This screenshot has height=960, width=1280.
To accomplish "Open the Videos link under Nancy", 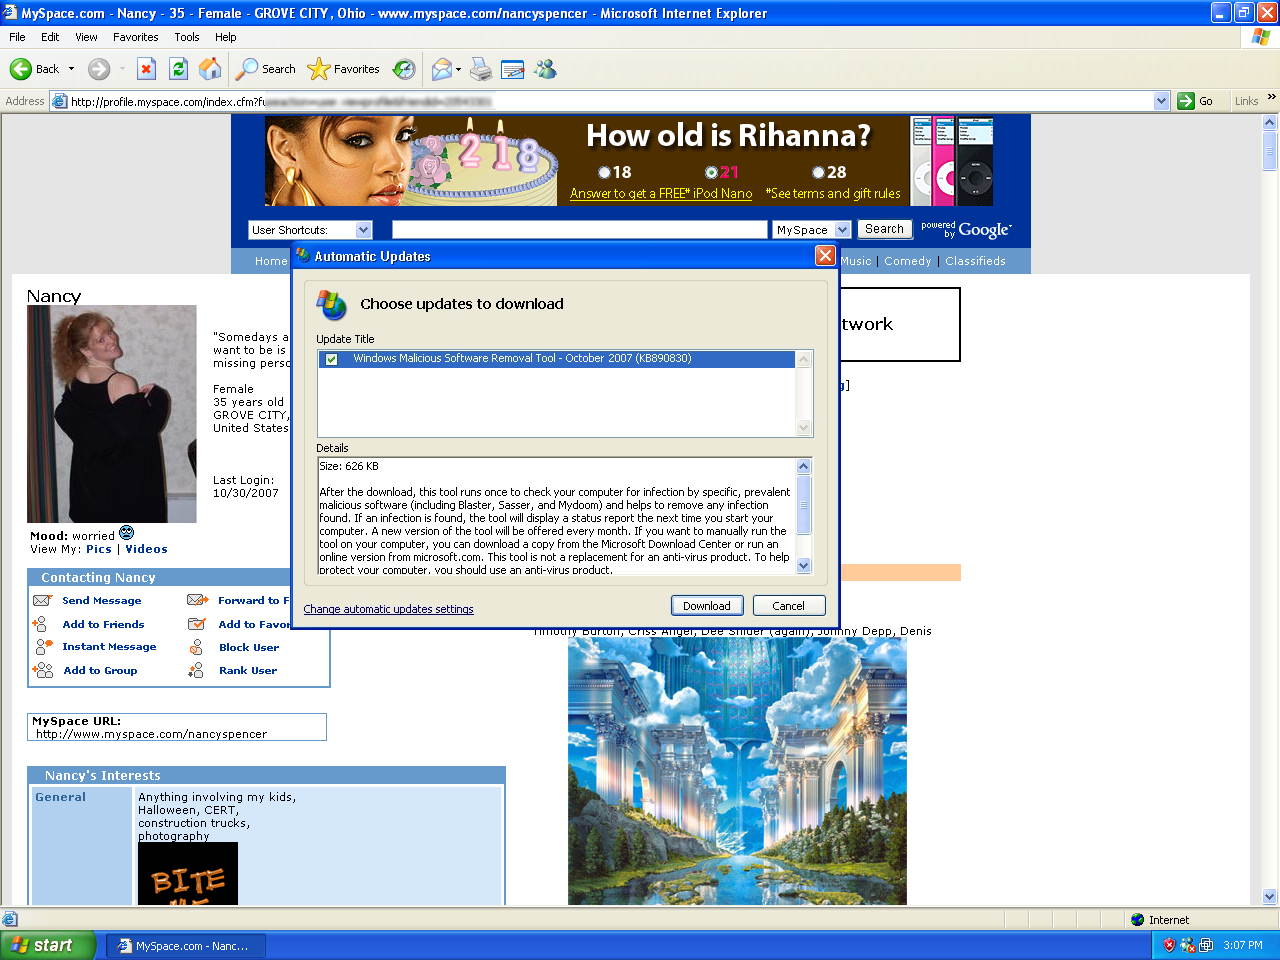I will pyautogui.click(x=146, y=549).
